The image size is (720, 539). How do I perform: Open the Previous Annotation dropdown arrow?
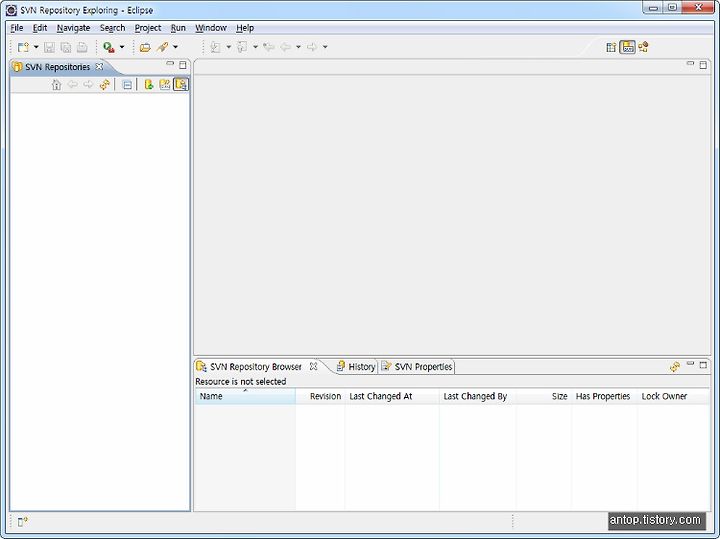pos(255,47)
